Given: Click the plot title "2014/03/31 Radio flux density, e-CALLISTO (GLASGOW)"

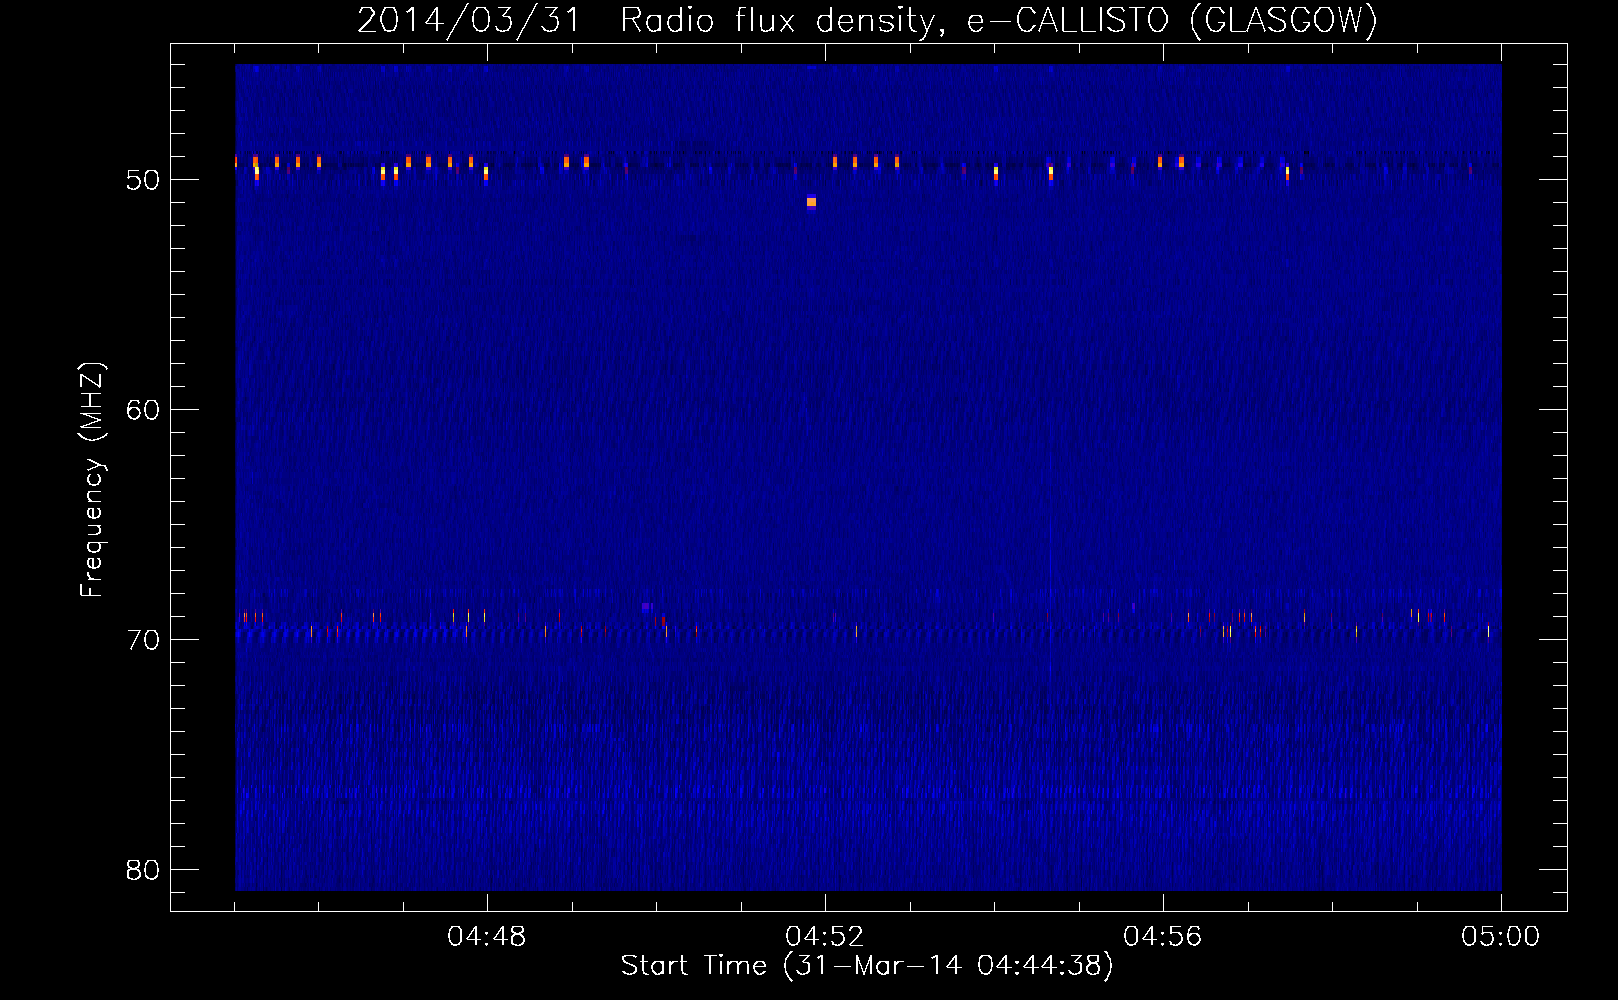Looking at the screenshot, I should [x=867, y=20].
